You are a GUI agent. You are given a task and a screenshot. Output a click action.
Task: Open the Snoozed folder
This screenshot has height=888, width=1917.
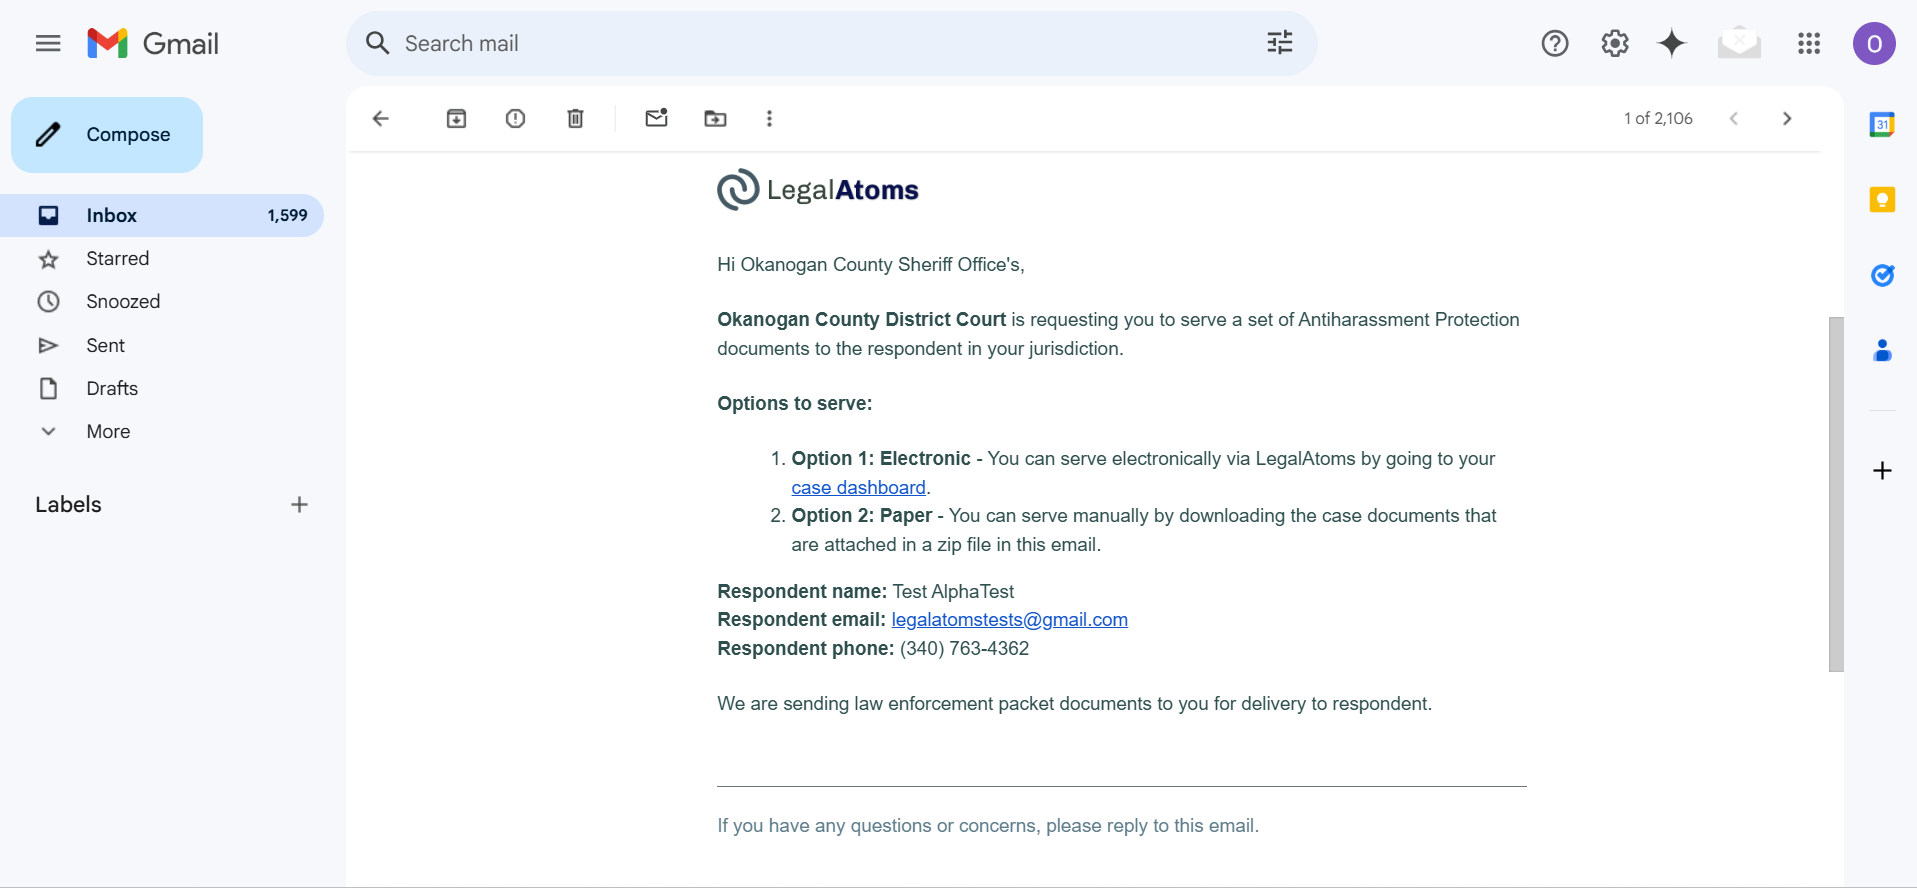click(162, 302)
